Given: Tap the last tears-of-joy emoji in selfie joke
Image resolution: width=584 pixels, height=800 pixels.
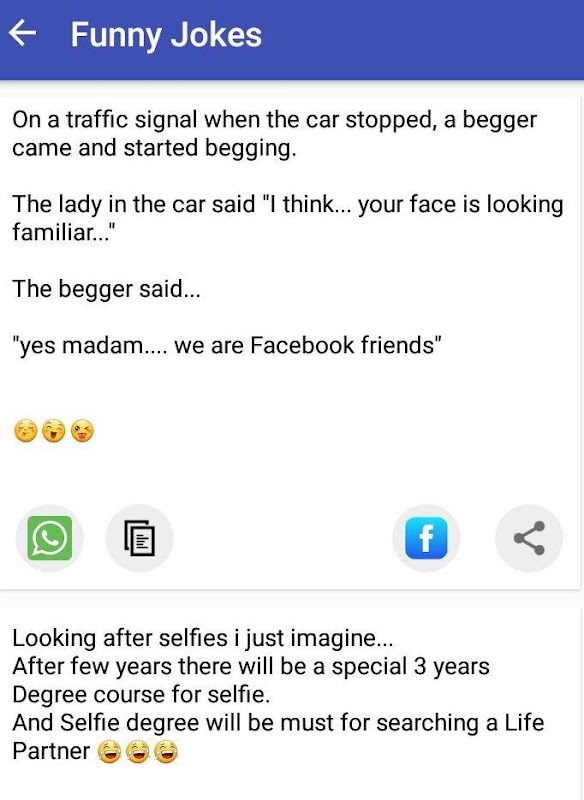Looking at the screenshot, I should click(165, 752).
